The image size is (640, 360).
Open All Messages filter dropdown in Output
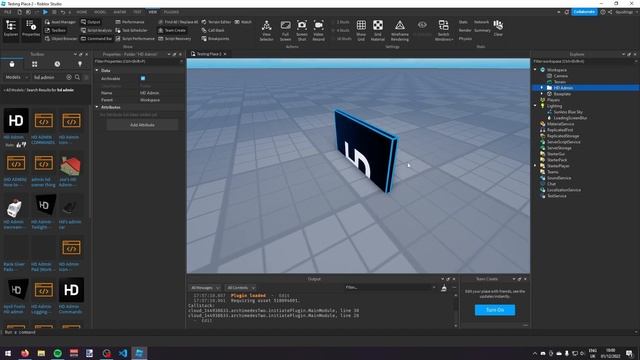tap(205, 288)
